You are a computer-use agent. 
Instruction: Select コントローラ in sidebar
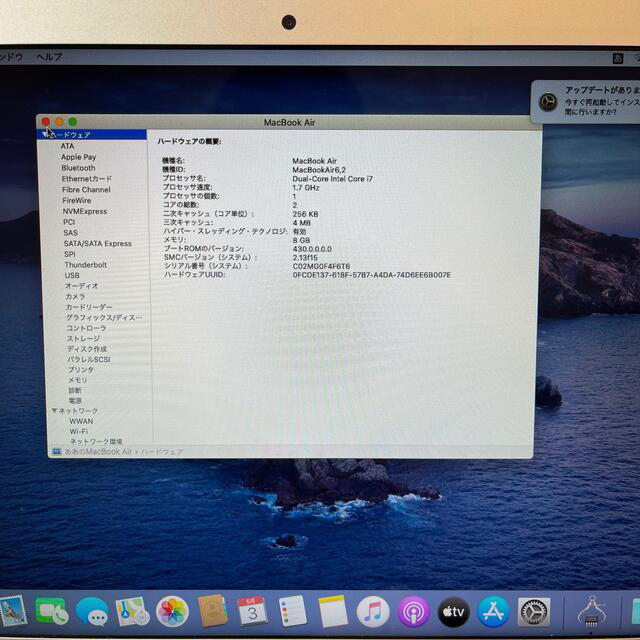(86, 328)
